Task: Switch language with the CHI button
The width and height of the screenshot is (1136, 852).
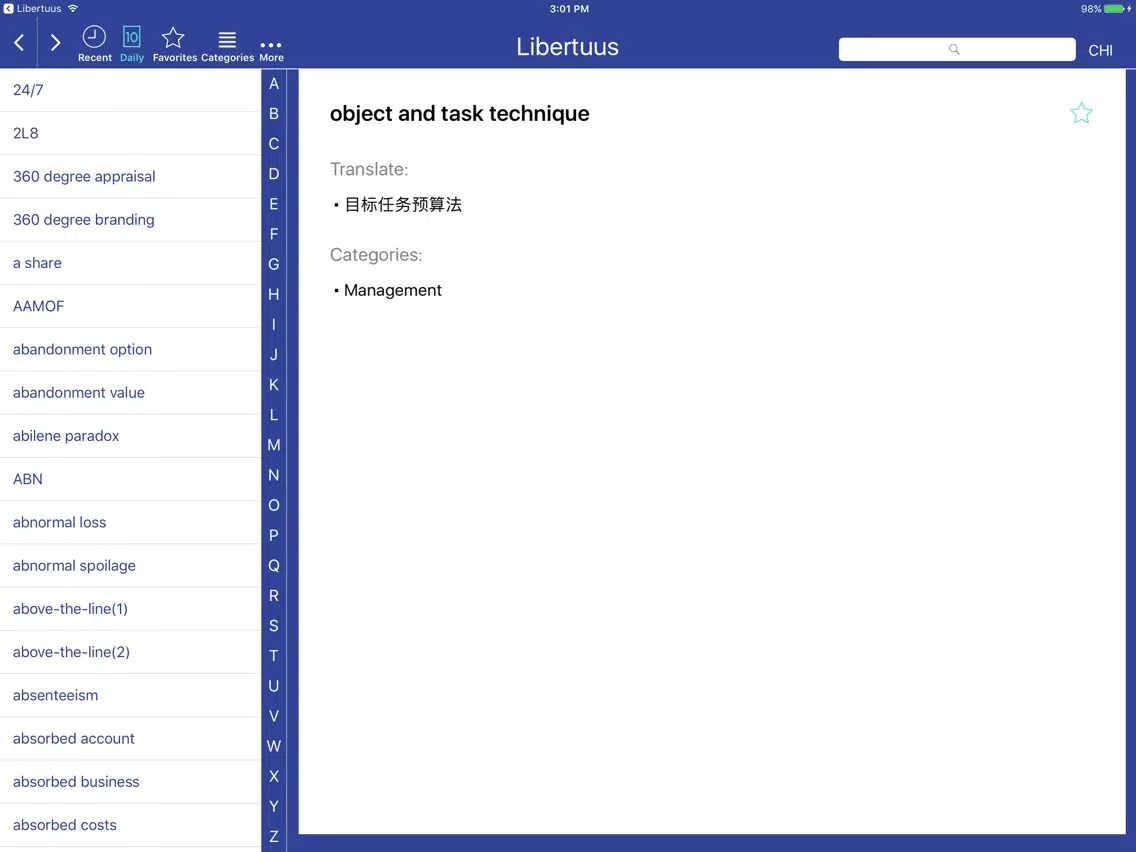Action: tap(1100, 51)
